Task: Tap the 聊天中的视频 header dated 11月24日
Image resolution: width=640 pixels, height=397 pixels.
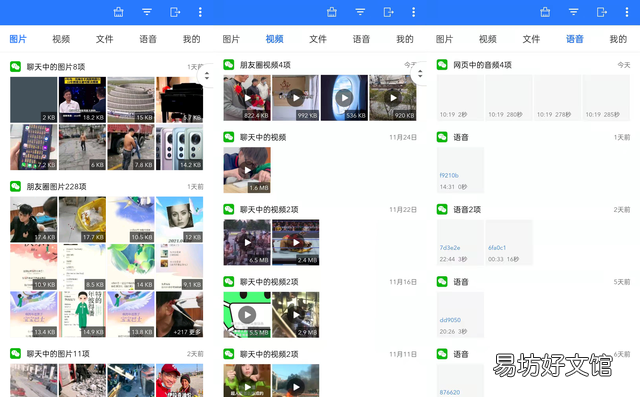Action: pyautogui.click(x=263, y=137)
